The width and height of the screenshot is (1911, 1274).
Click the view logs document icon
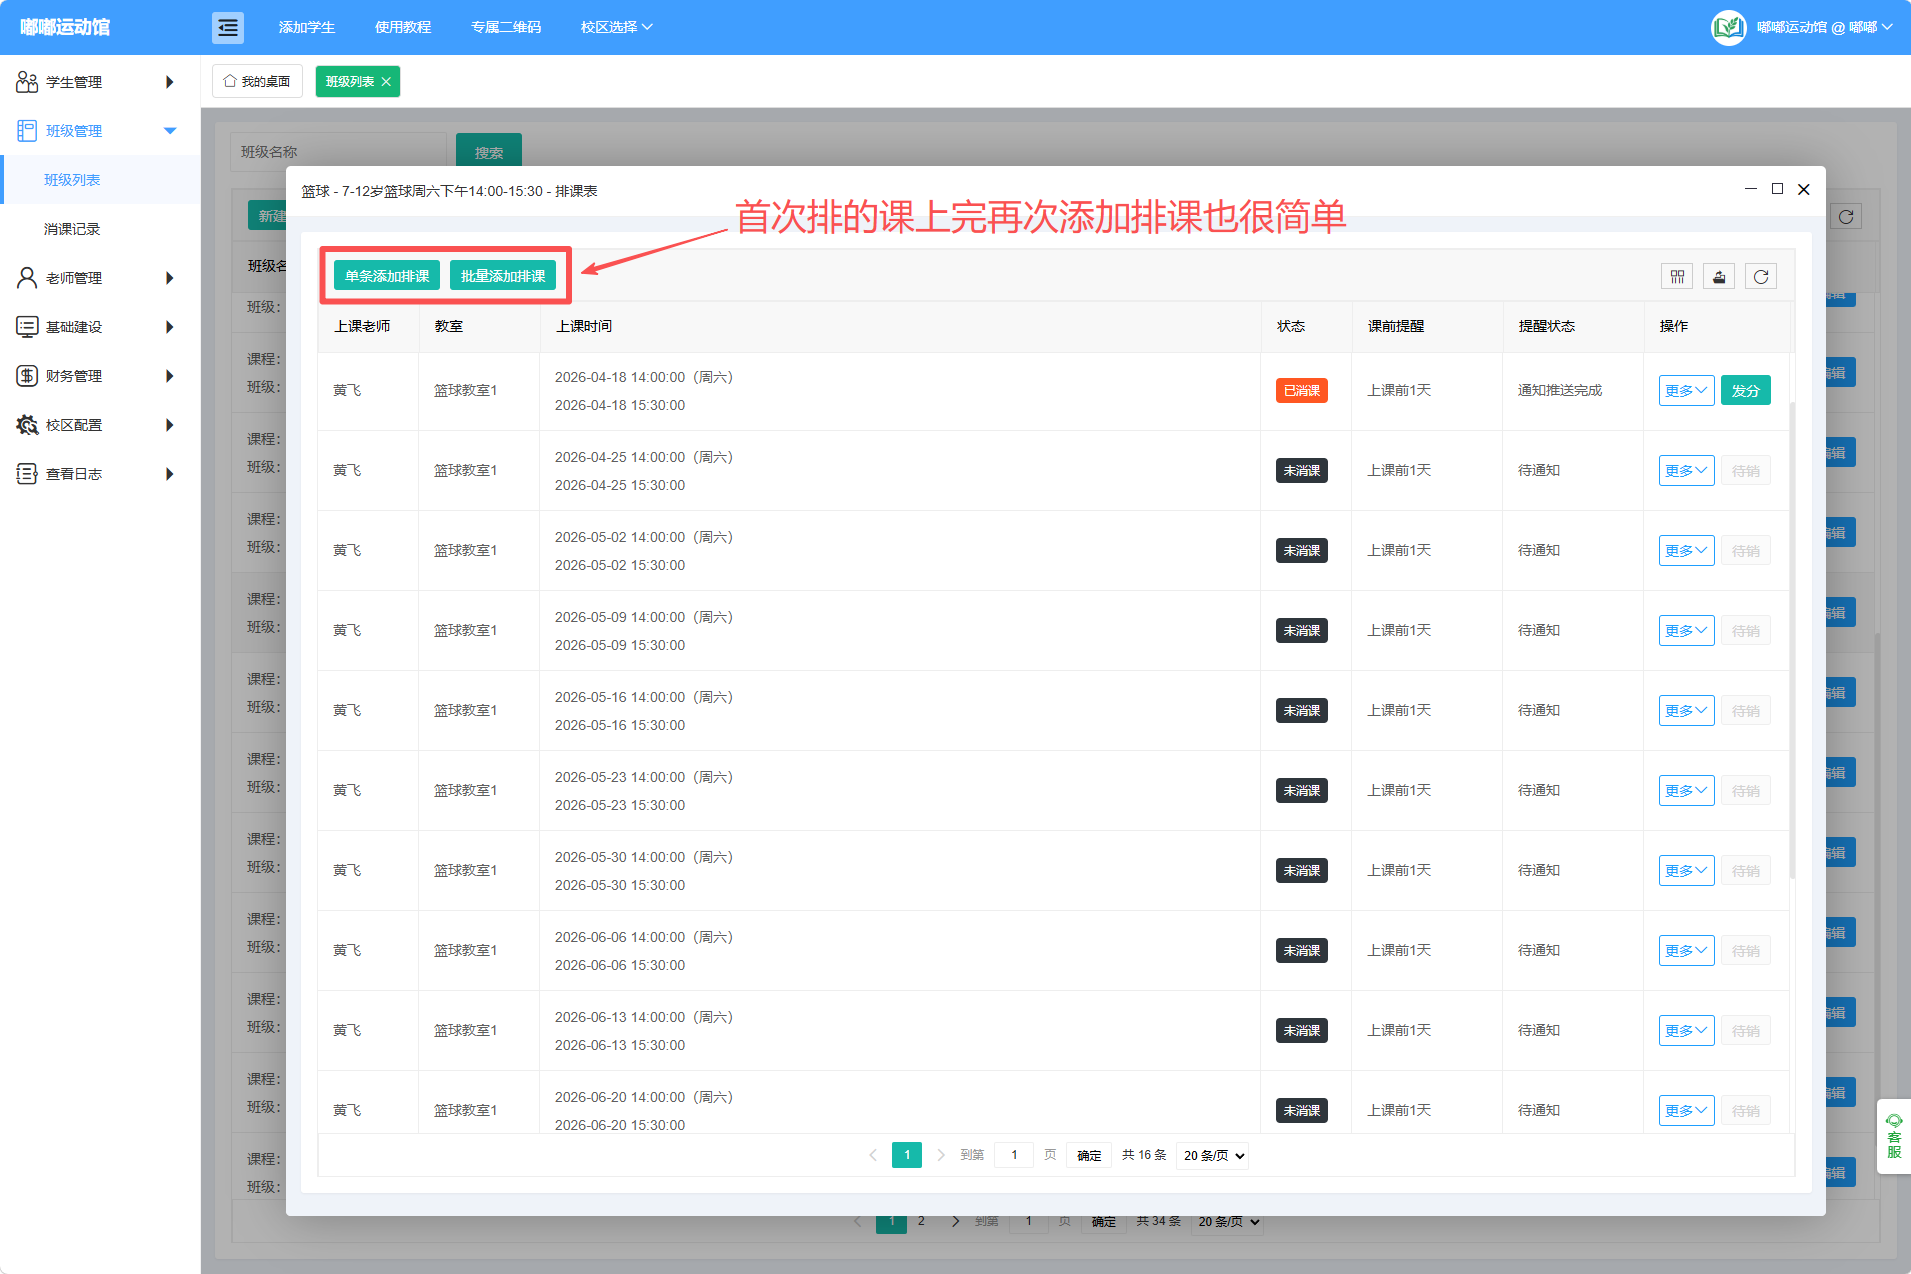(27, 474)
